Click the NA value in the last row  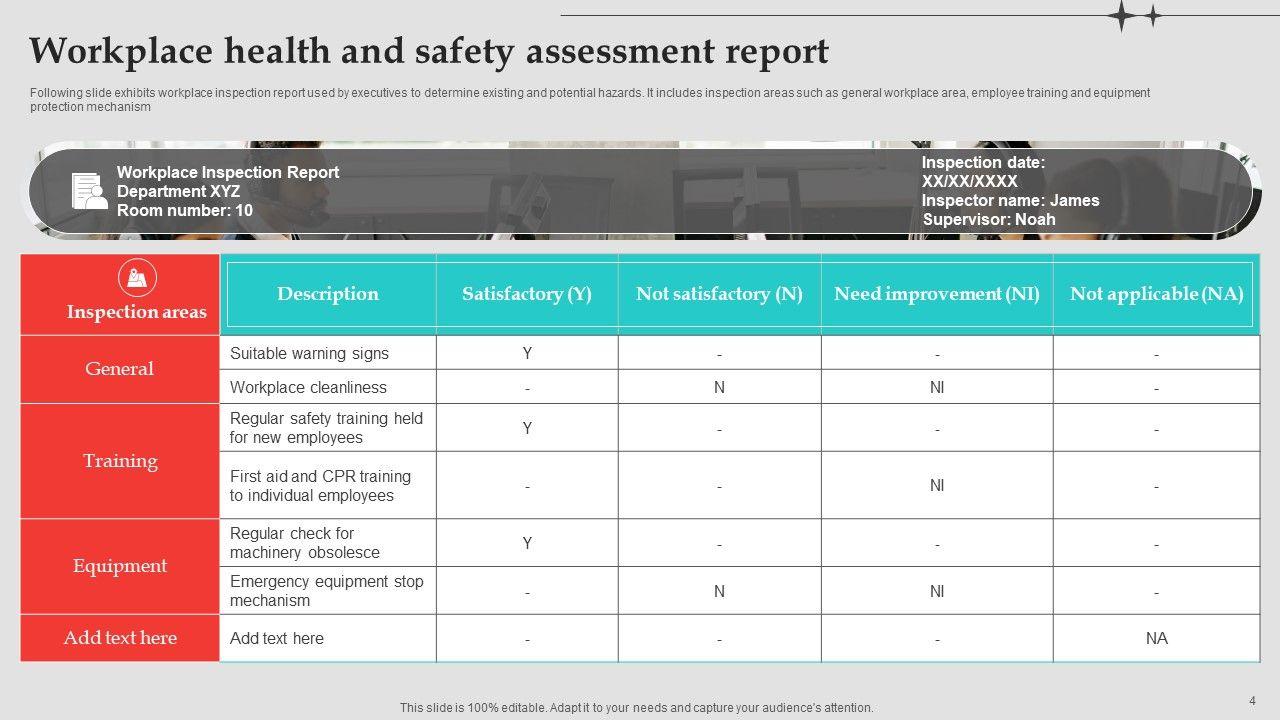click(1156, 639)
